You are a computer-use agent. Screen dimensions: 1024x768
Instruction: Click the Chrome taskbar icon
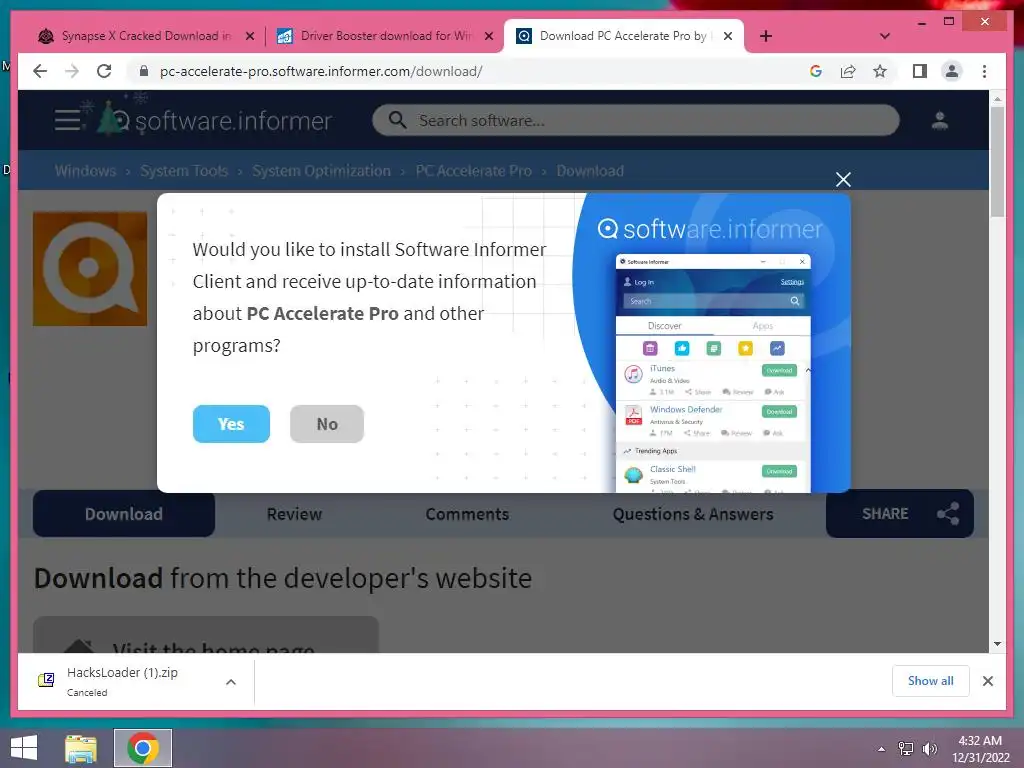[x=143, y=748]
